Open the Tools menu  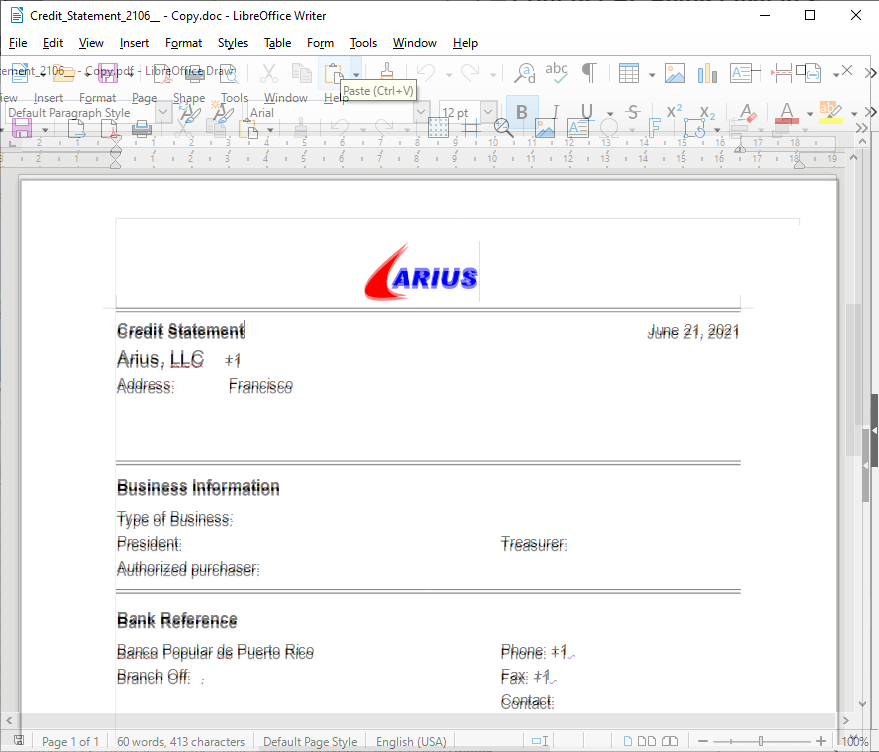pyautogui.click(x=362, y=43)
